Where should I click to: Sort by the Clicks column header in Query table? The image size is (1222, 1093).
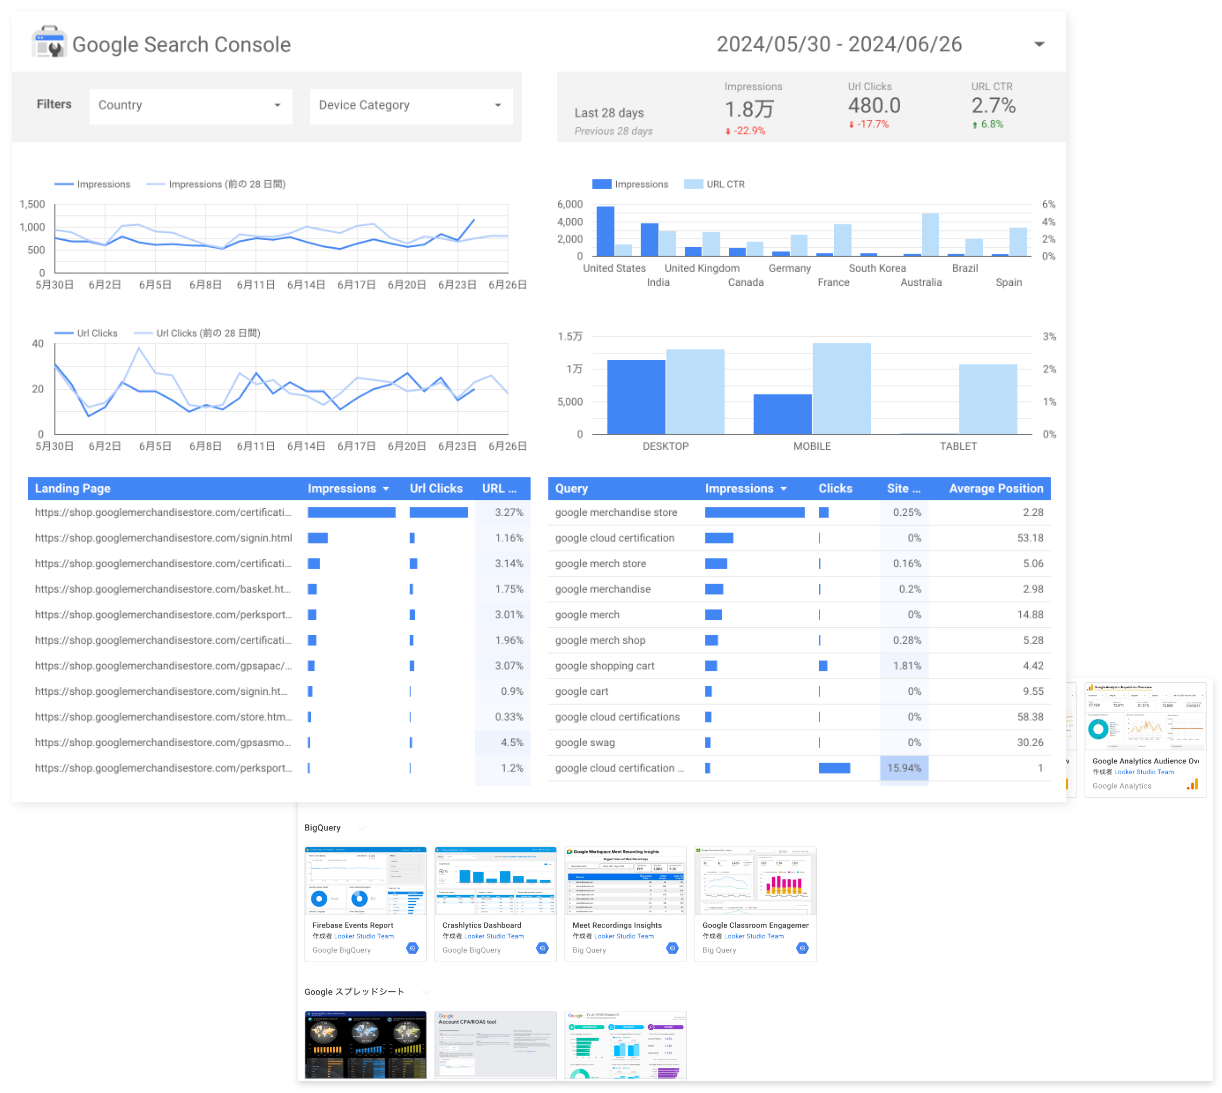coord(836,489)
